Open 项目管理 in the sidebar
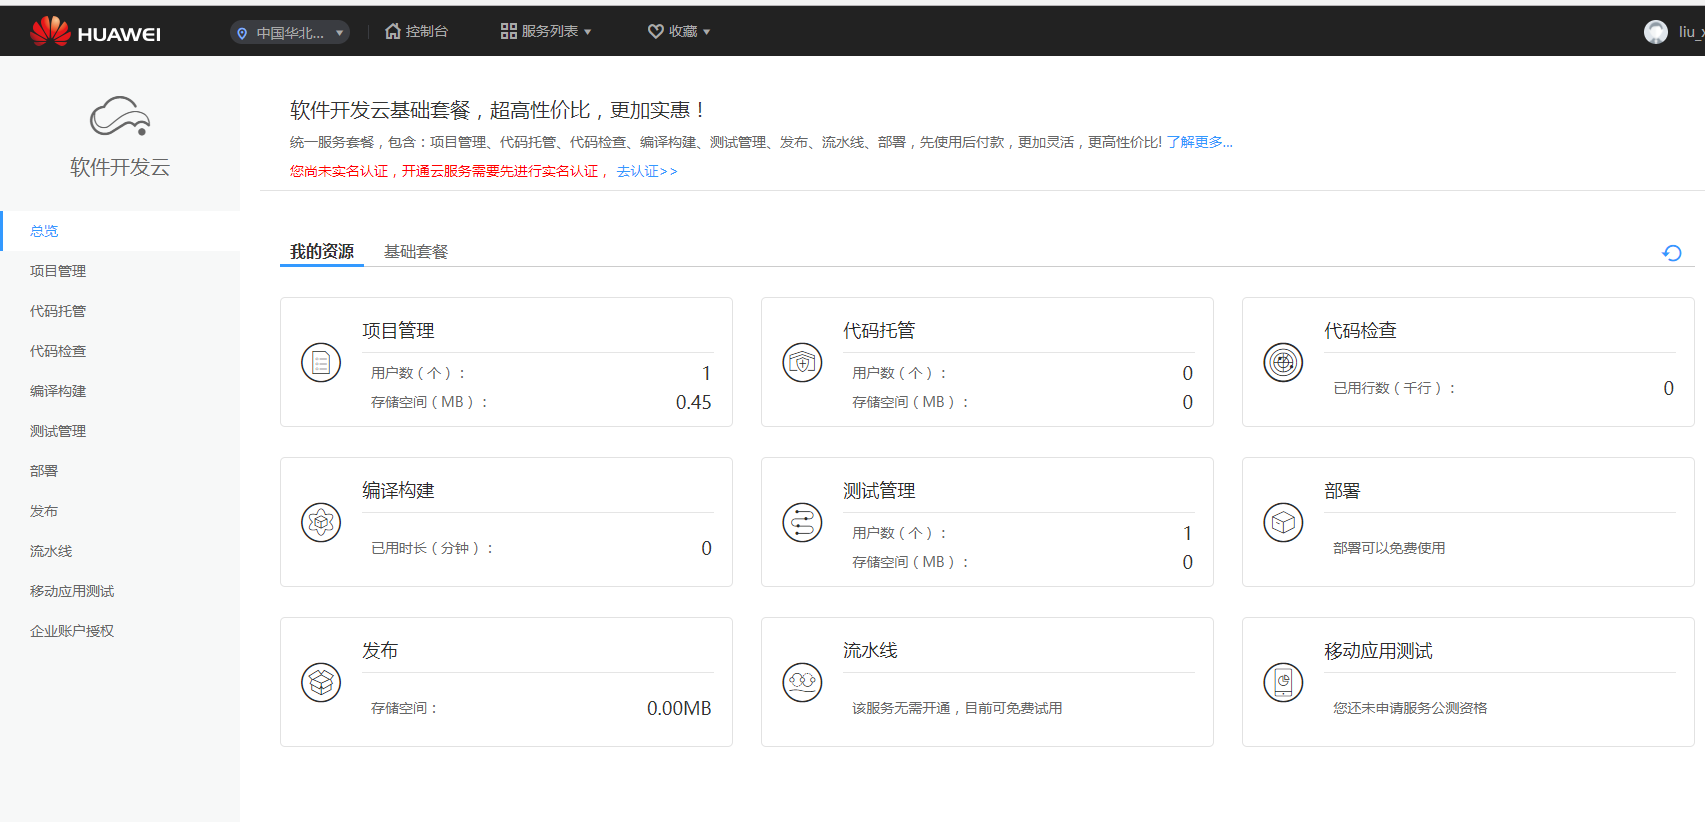The width and height of the screenshot is (1705, 822). coord(58,271)
